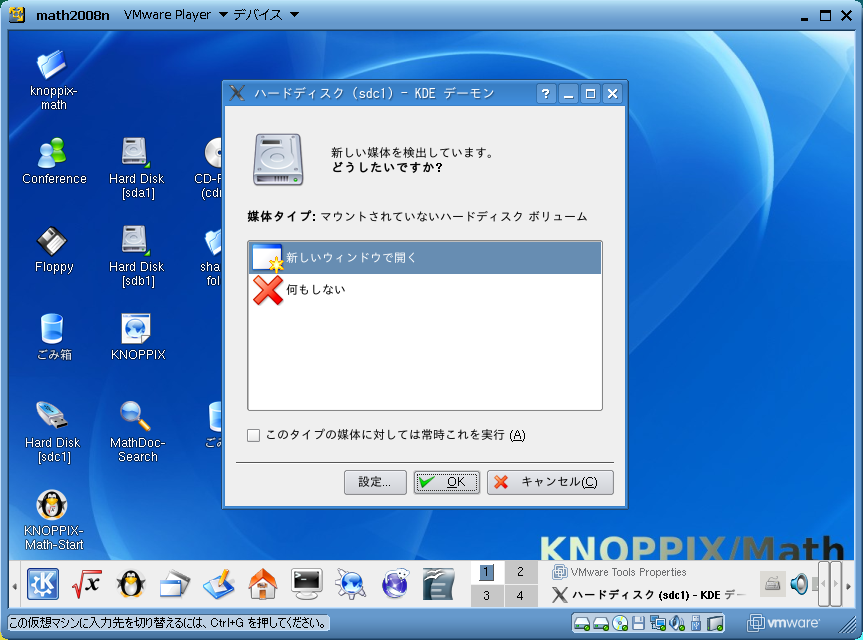Launch the KNOPPIX-Math-Start desktop icon
Image resolution: width=863 pixels, height=640 pixels.
click(53, 520)
